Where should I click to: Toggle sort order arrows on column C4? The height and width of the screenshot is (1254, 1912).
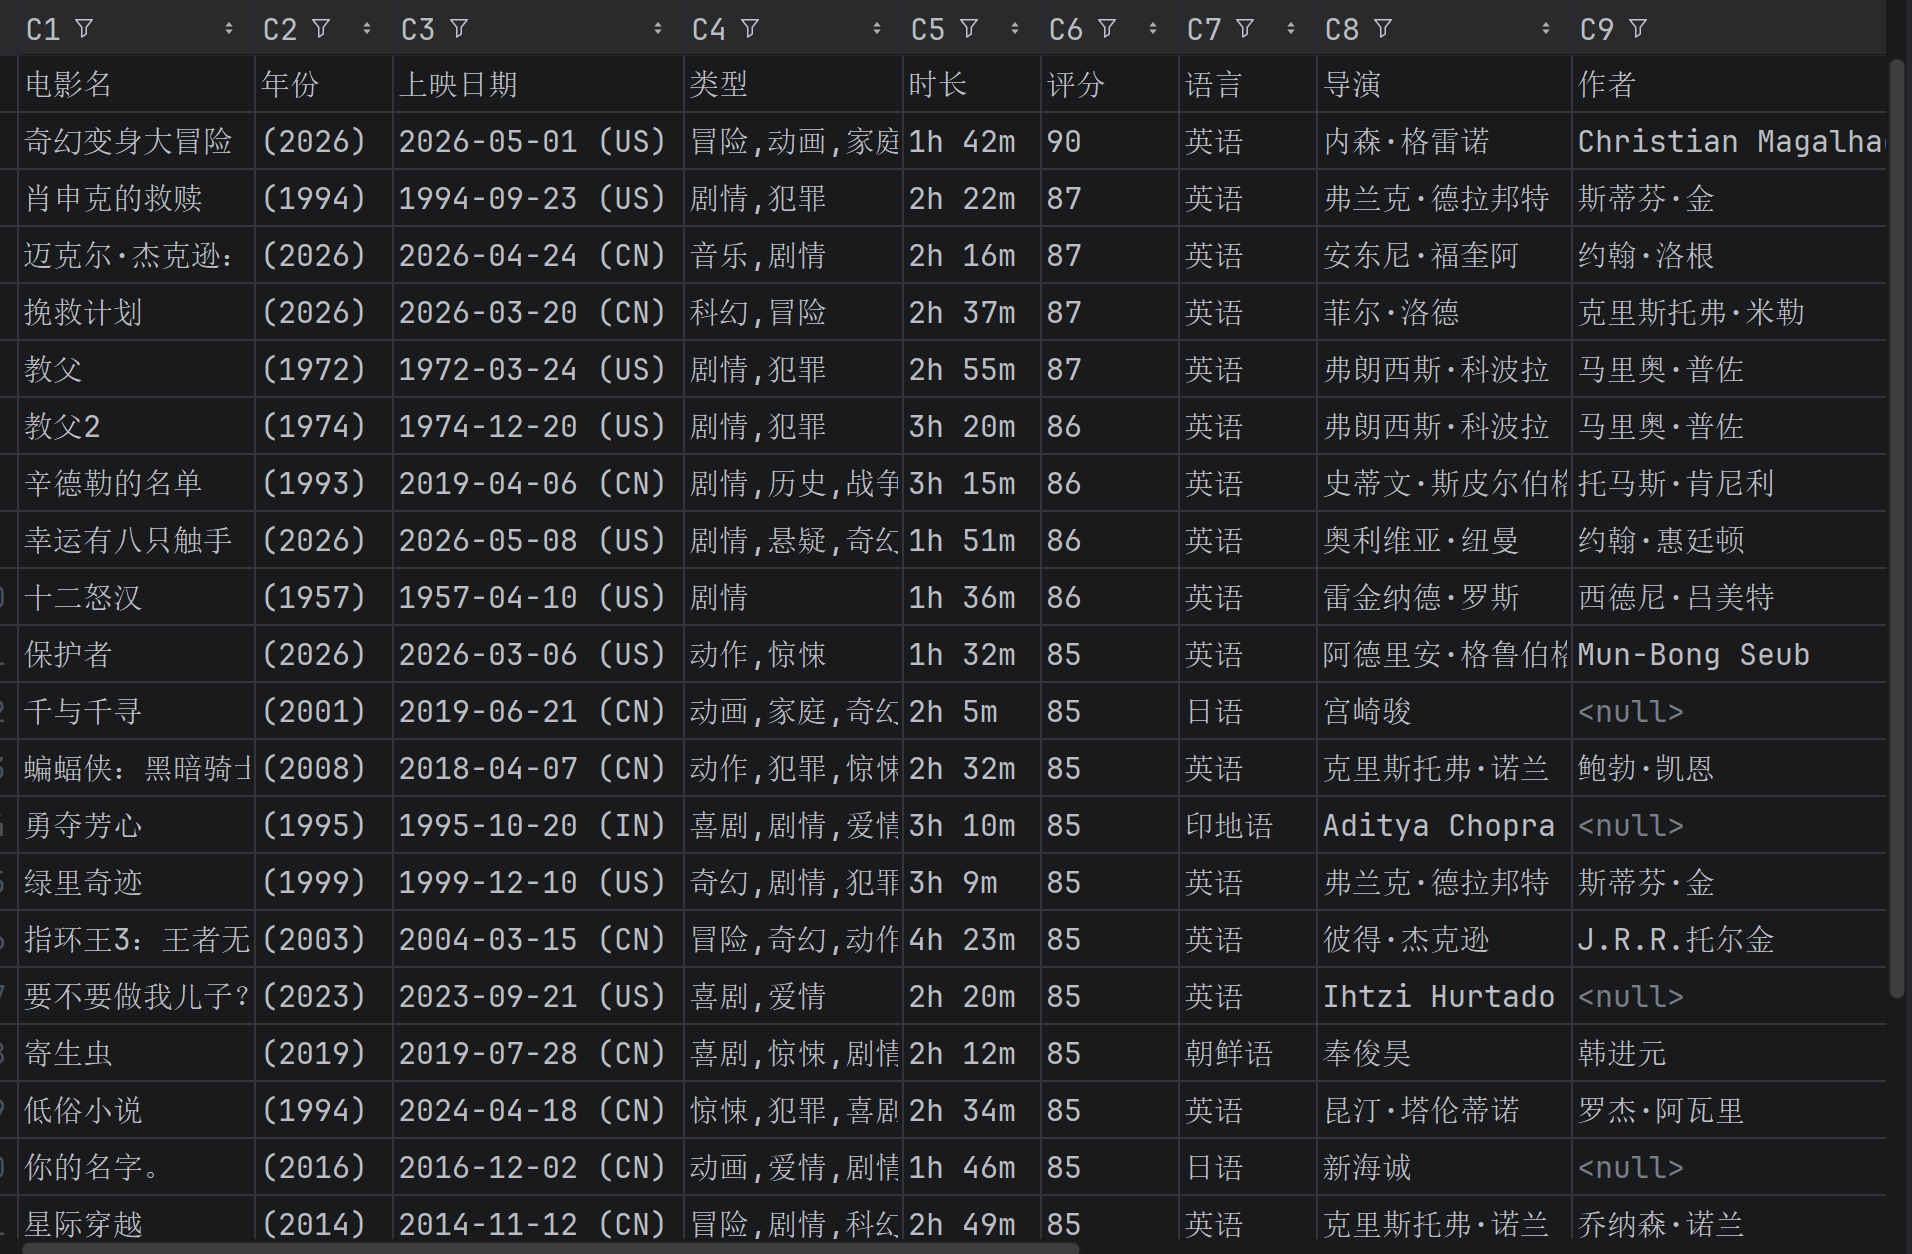[877, 29]
